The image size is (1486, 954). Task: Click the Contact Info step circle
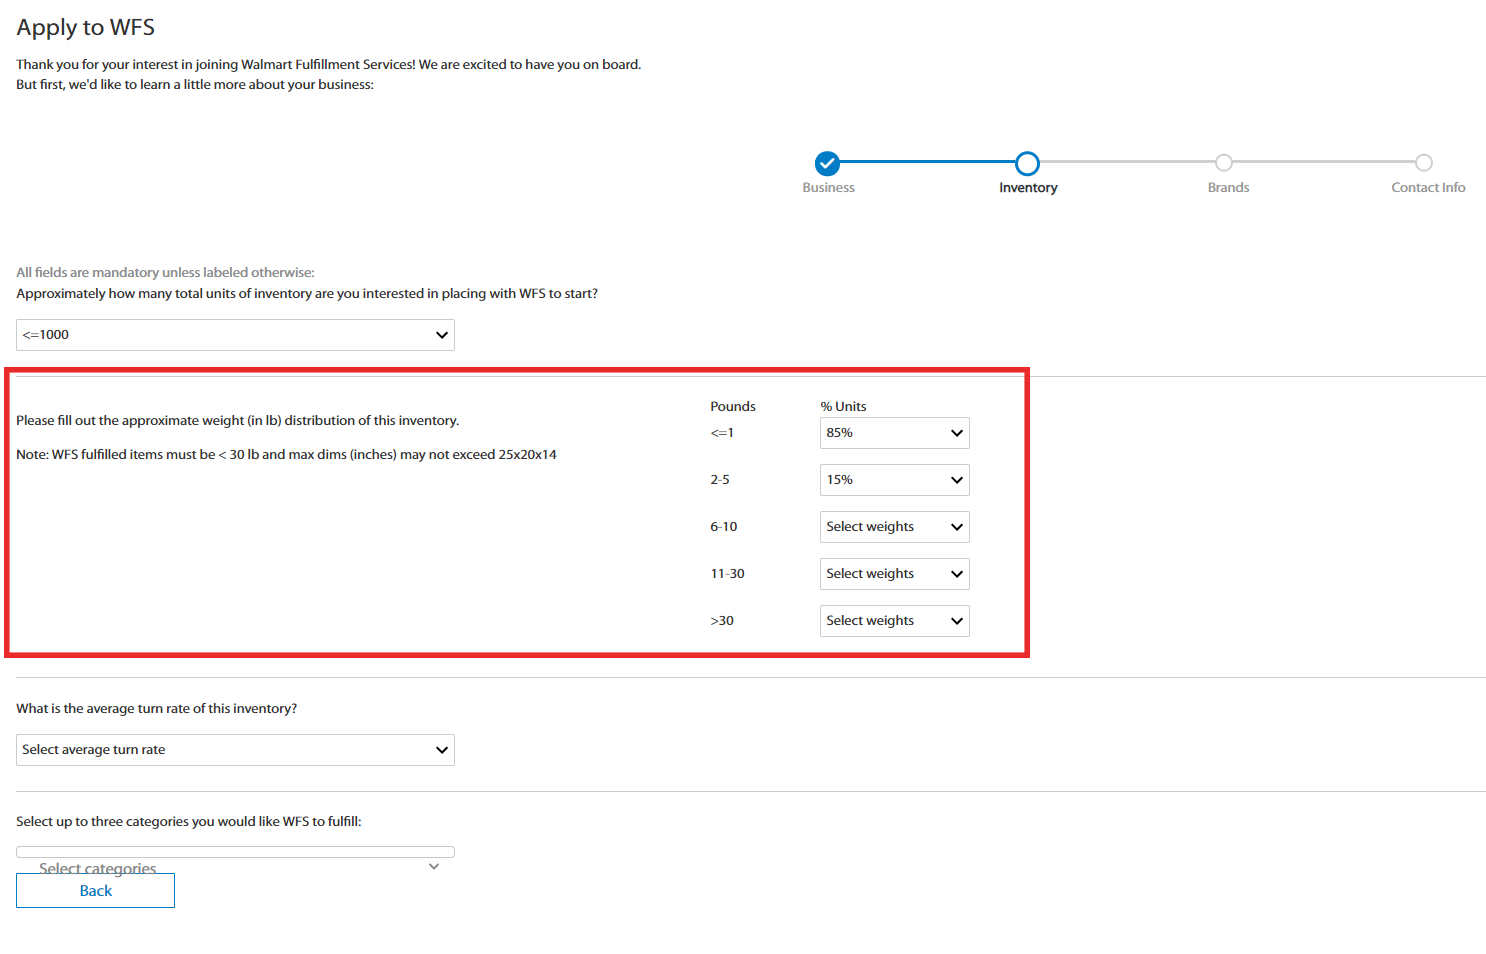[x=1424, y=162]
